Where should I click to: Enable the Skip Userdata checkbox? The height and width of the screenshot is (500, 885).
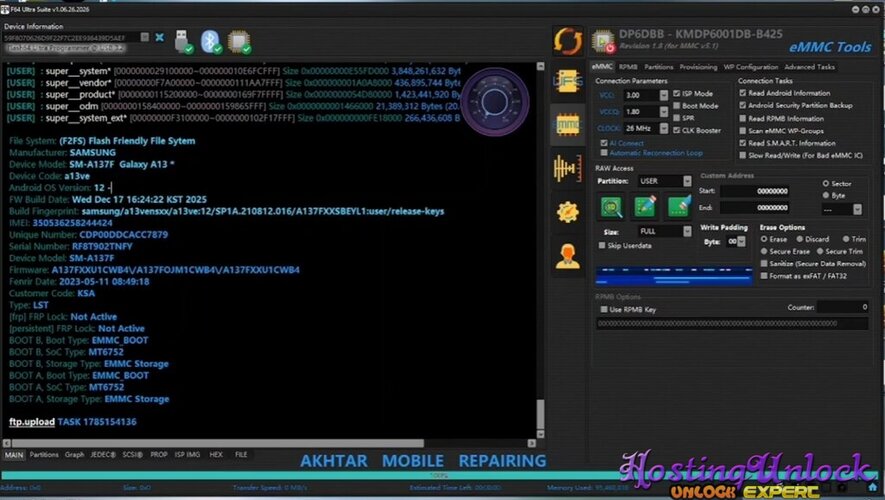(x=602, y=245)
